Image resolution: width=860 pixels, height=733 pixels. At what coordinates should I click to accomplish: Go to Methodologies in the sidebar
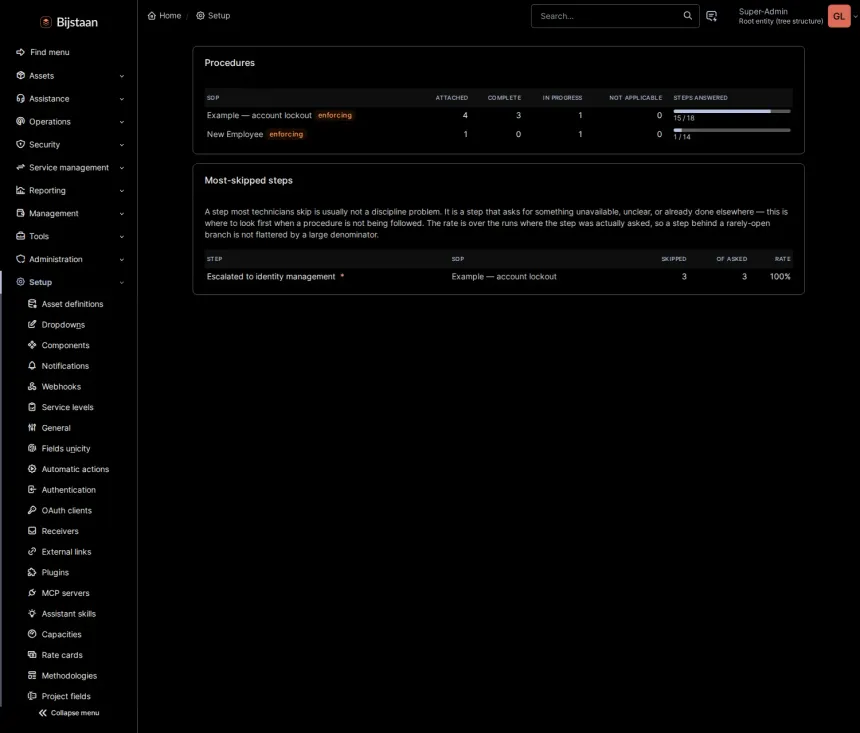point(69,675)
